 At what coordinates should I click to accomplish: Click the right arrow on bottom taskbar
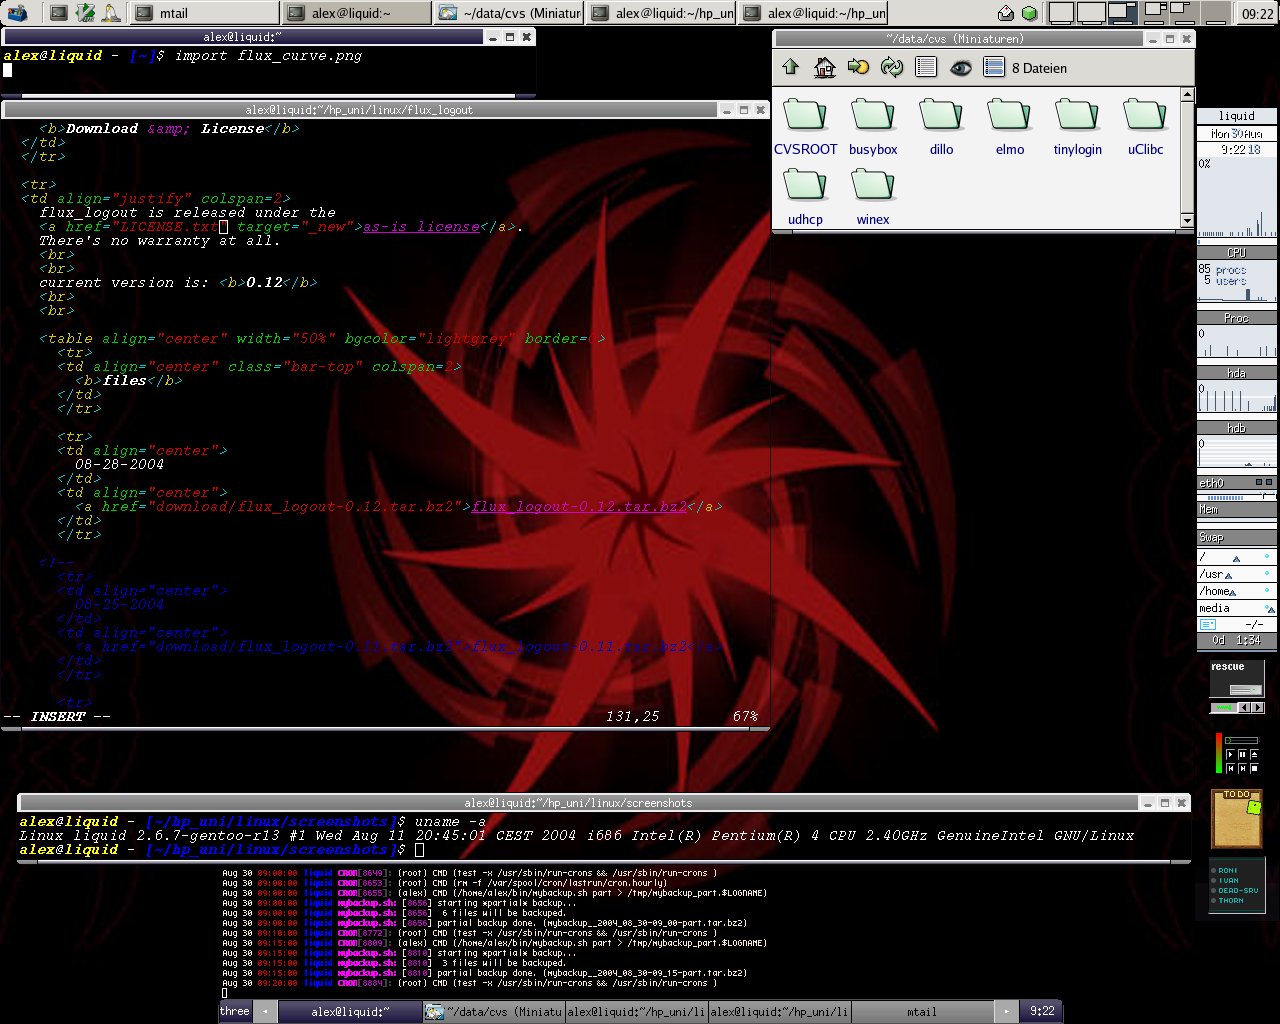click(1007, 1011)
